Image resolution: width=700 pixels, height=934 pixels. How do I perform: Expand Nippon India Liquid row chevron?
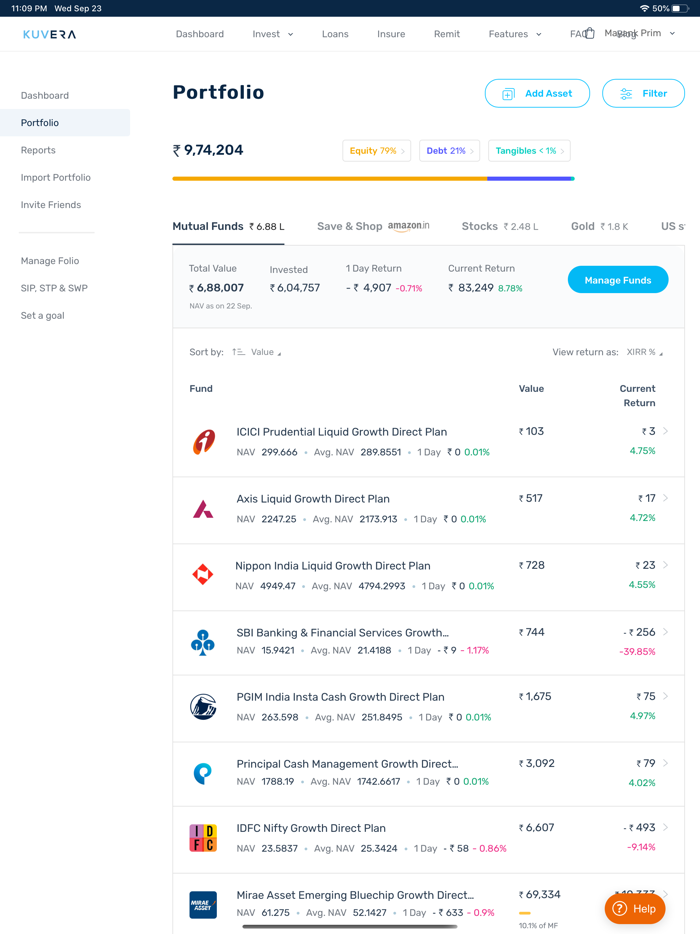pos(665,565)
